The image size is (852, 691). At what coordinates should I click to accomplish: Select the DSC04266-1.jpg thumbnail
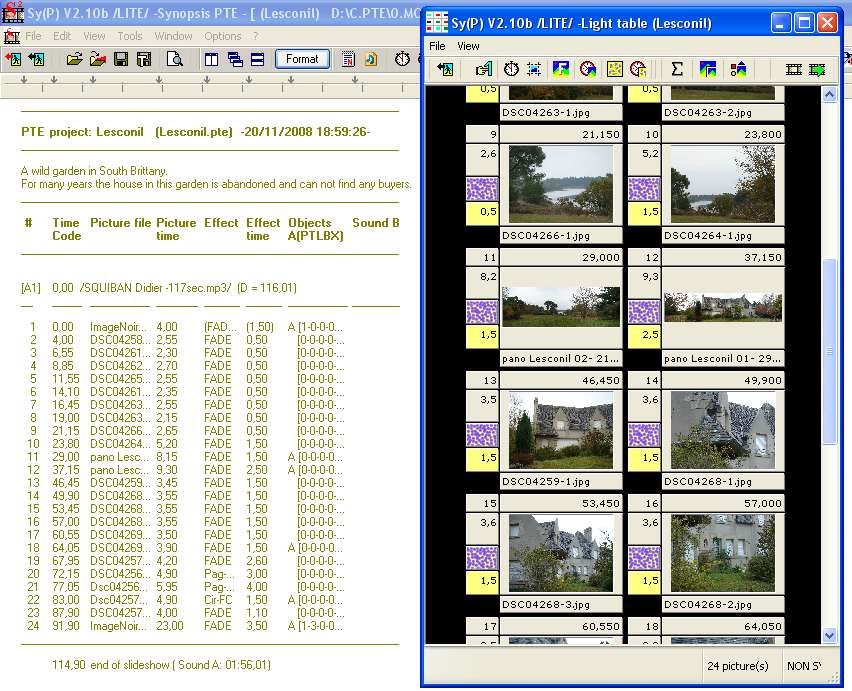[x=561, y=184]
